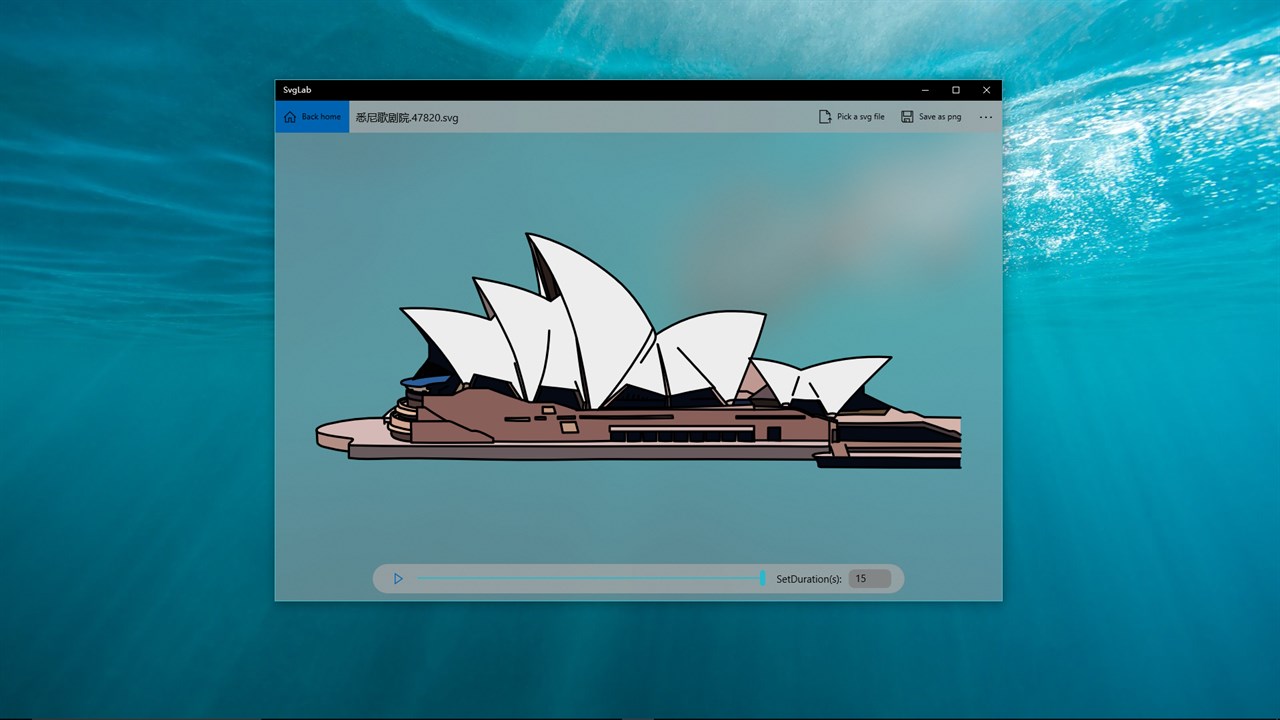Click the Back home text label
1280x720 pixels.
[x=321, y=117]
